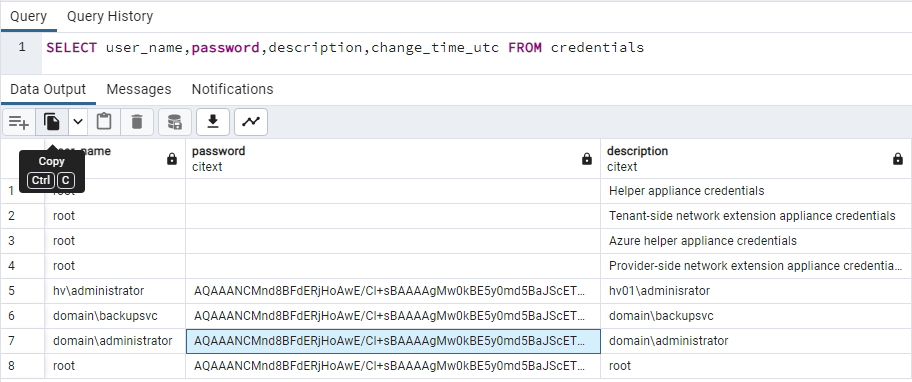
Task: Click the root user_name cell in row 3
Action: [115, 241]
